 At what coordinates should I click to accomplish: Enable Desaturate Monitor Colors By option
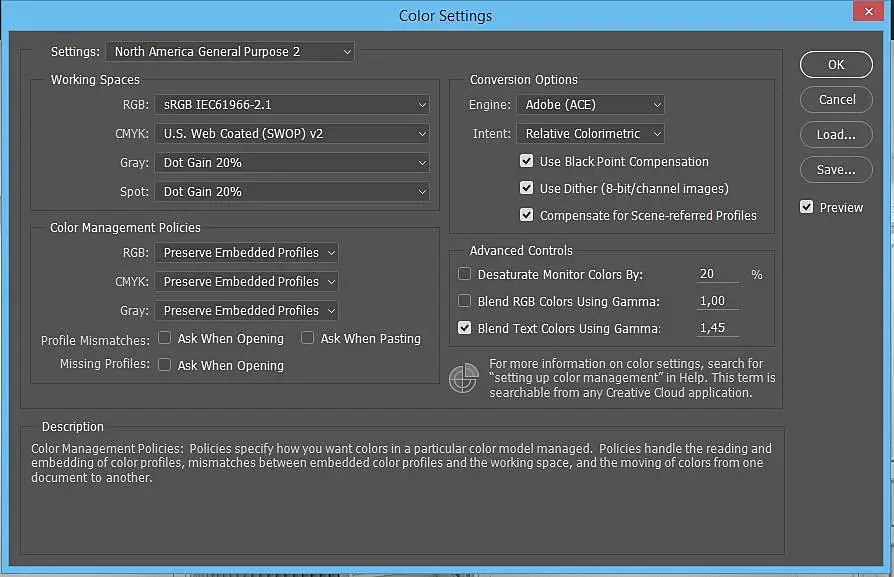(x=465, y=274)
